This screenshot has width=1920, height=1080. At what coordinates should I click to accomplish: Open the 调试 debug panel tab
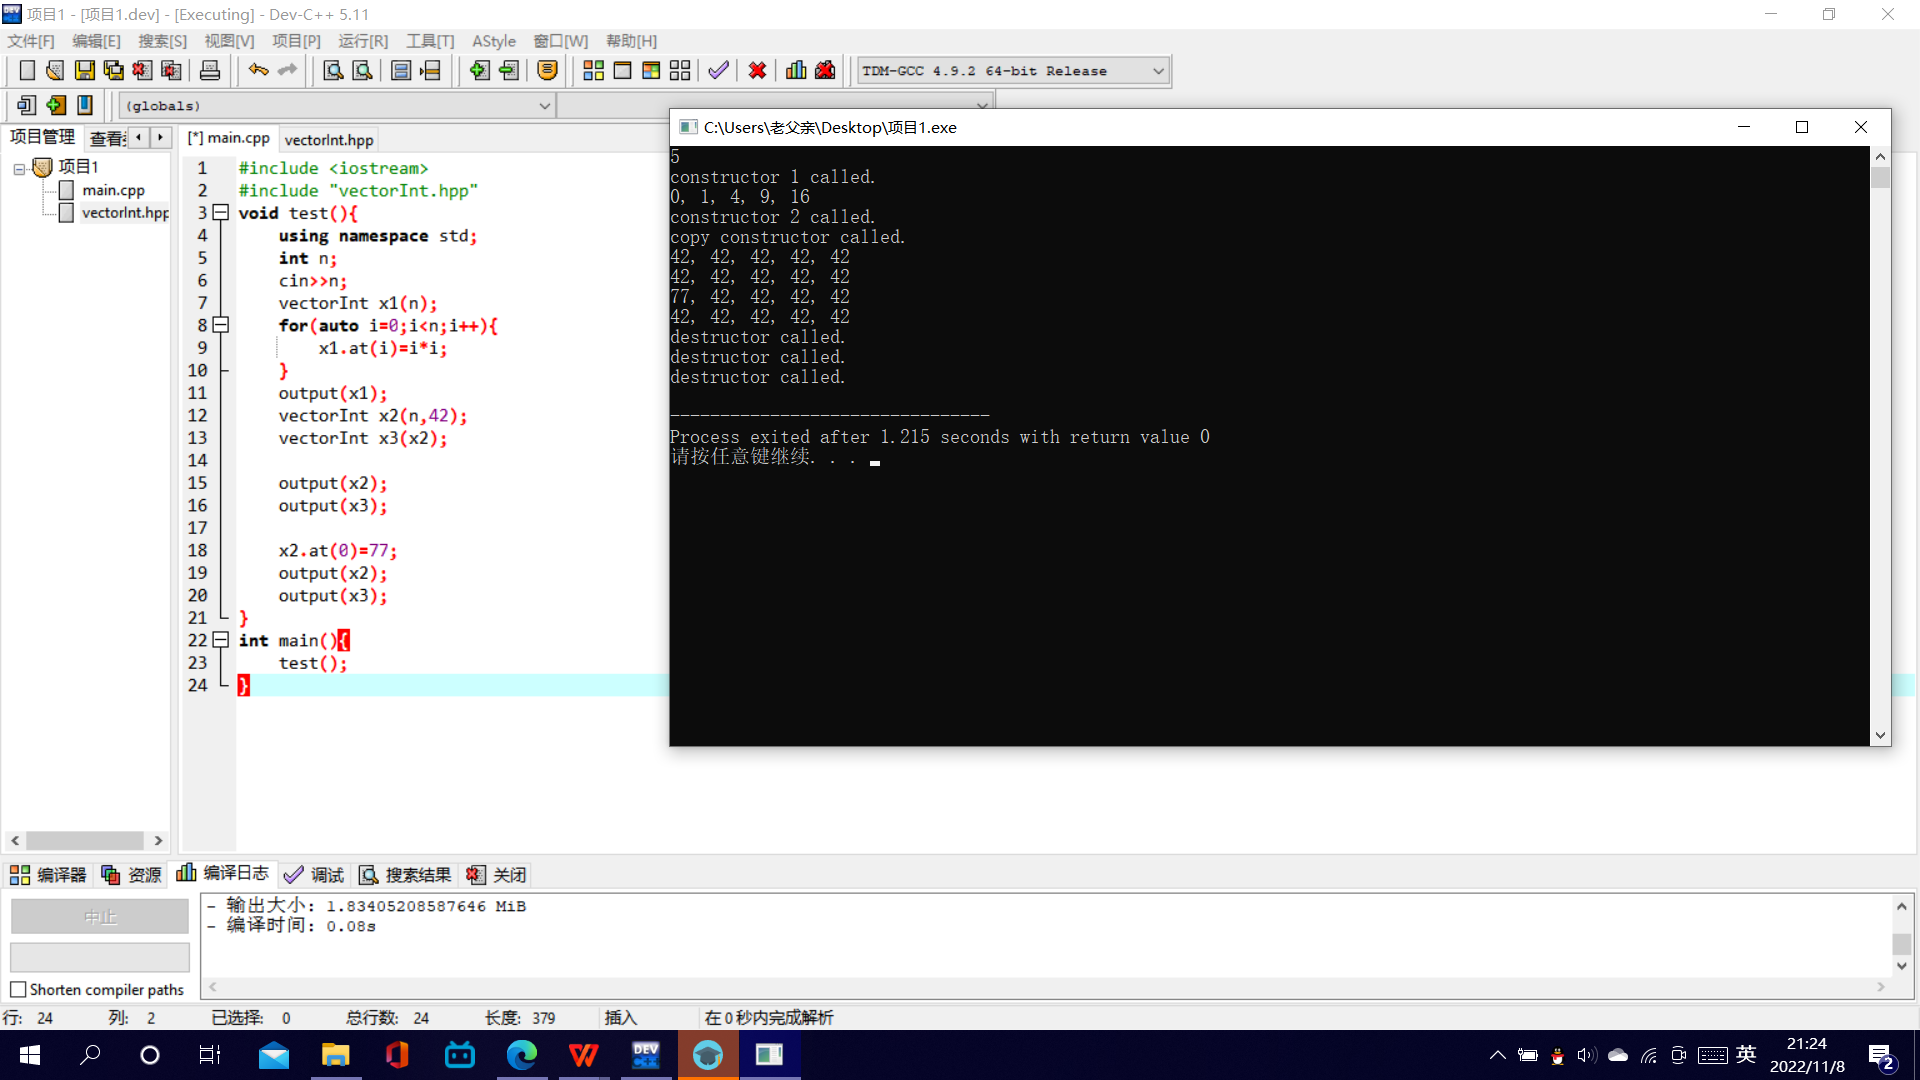315,875
